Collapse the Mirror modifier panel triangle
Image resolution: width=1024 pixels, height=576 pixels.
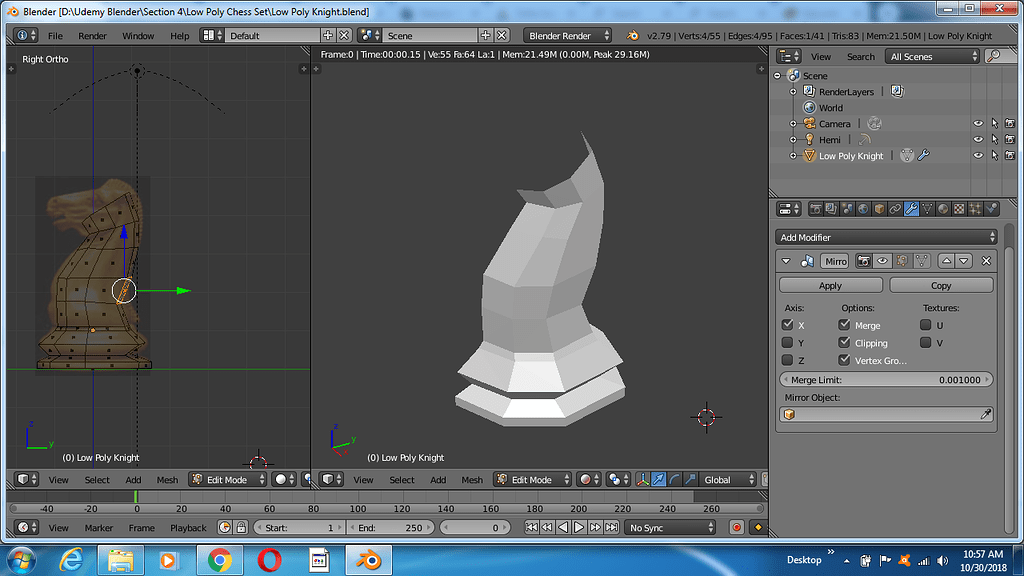786,261
